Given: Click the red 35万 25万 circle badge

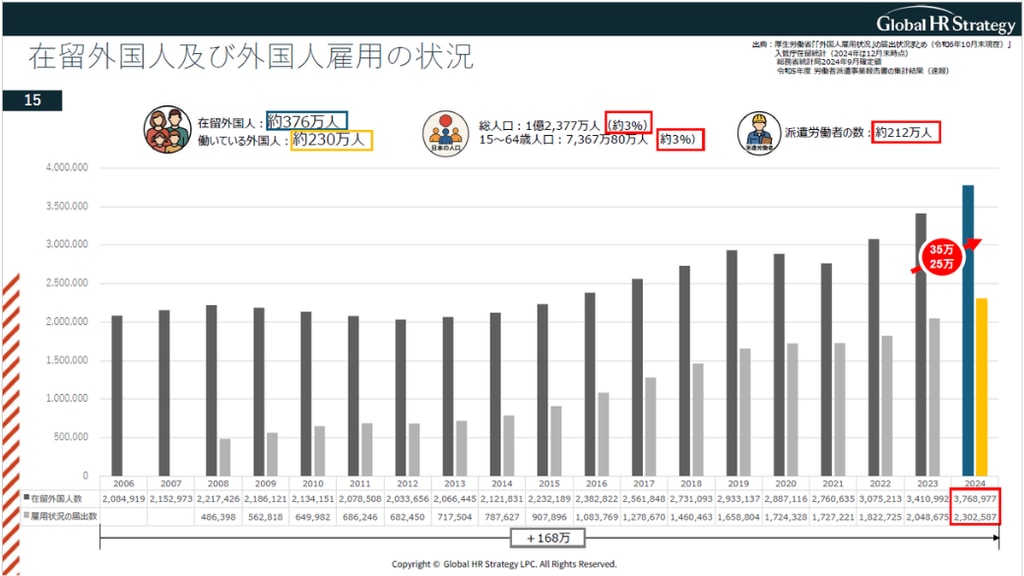Looking at the screenshot, I should [x=941, y=256].
